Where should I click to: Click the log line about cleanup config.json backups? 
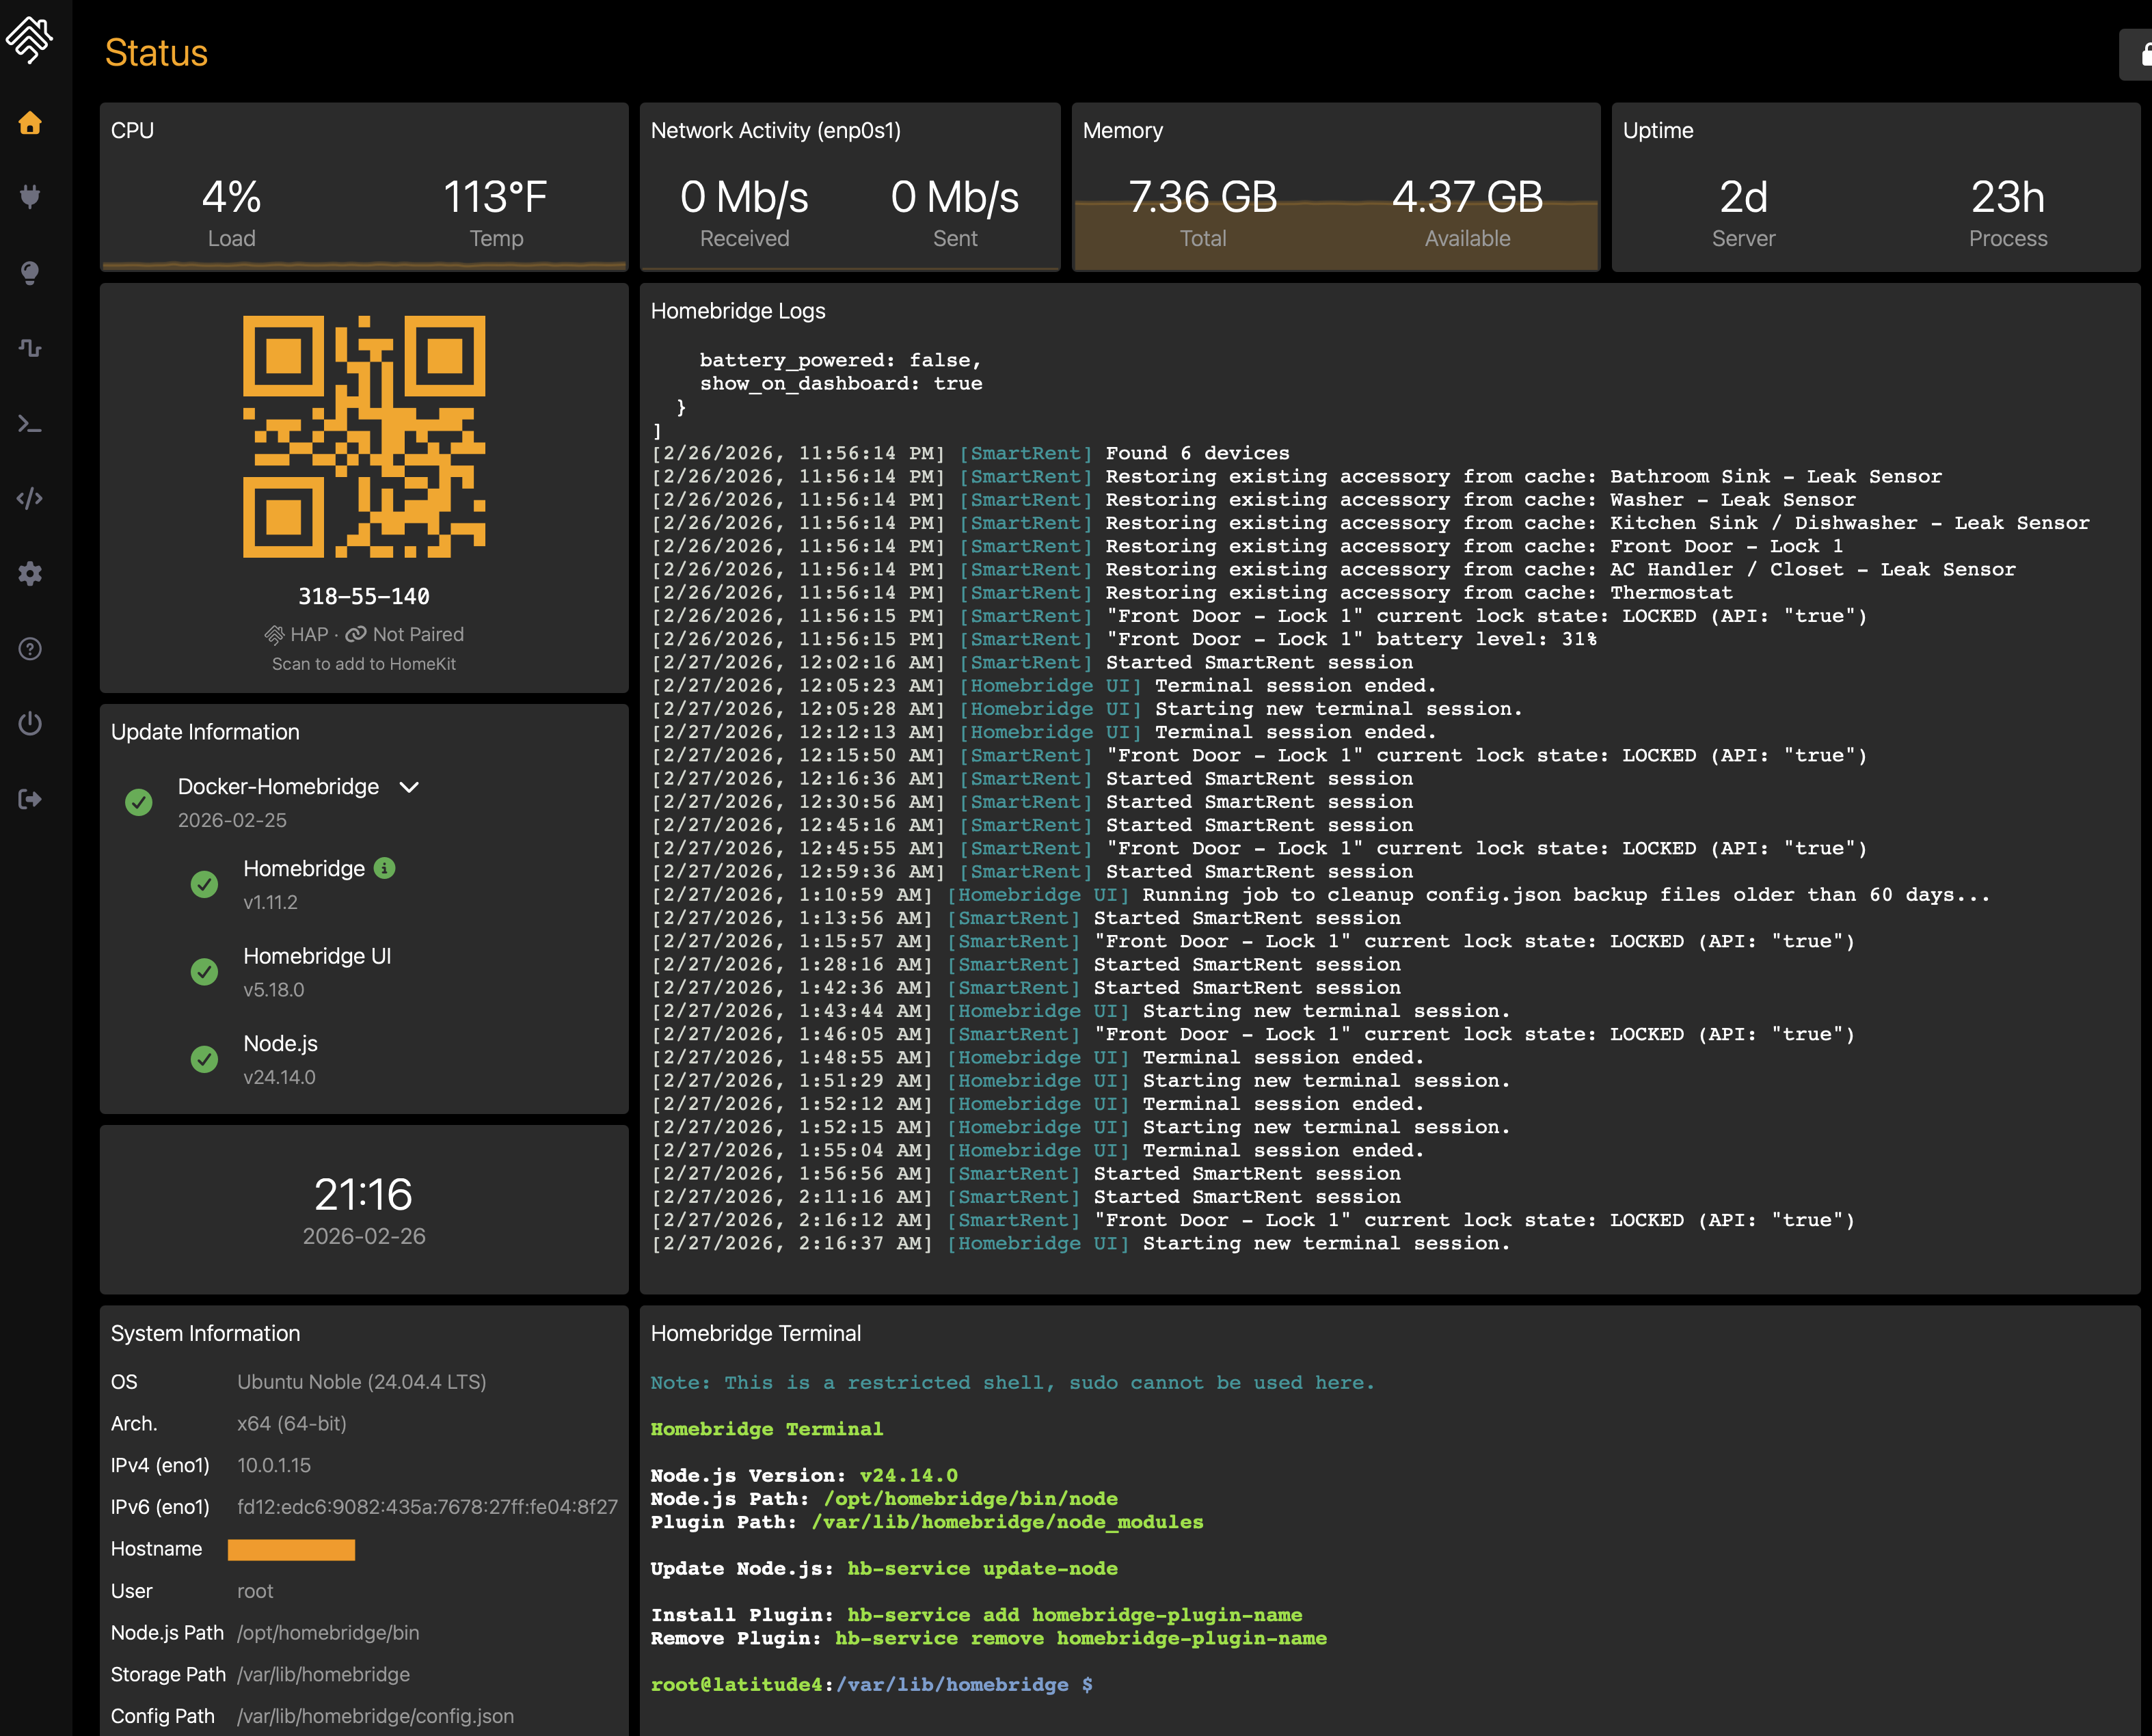(1320, 895)
